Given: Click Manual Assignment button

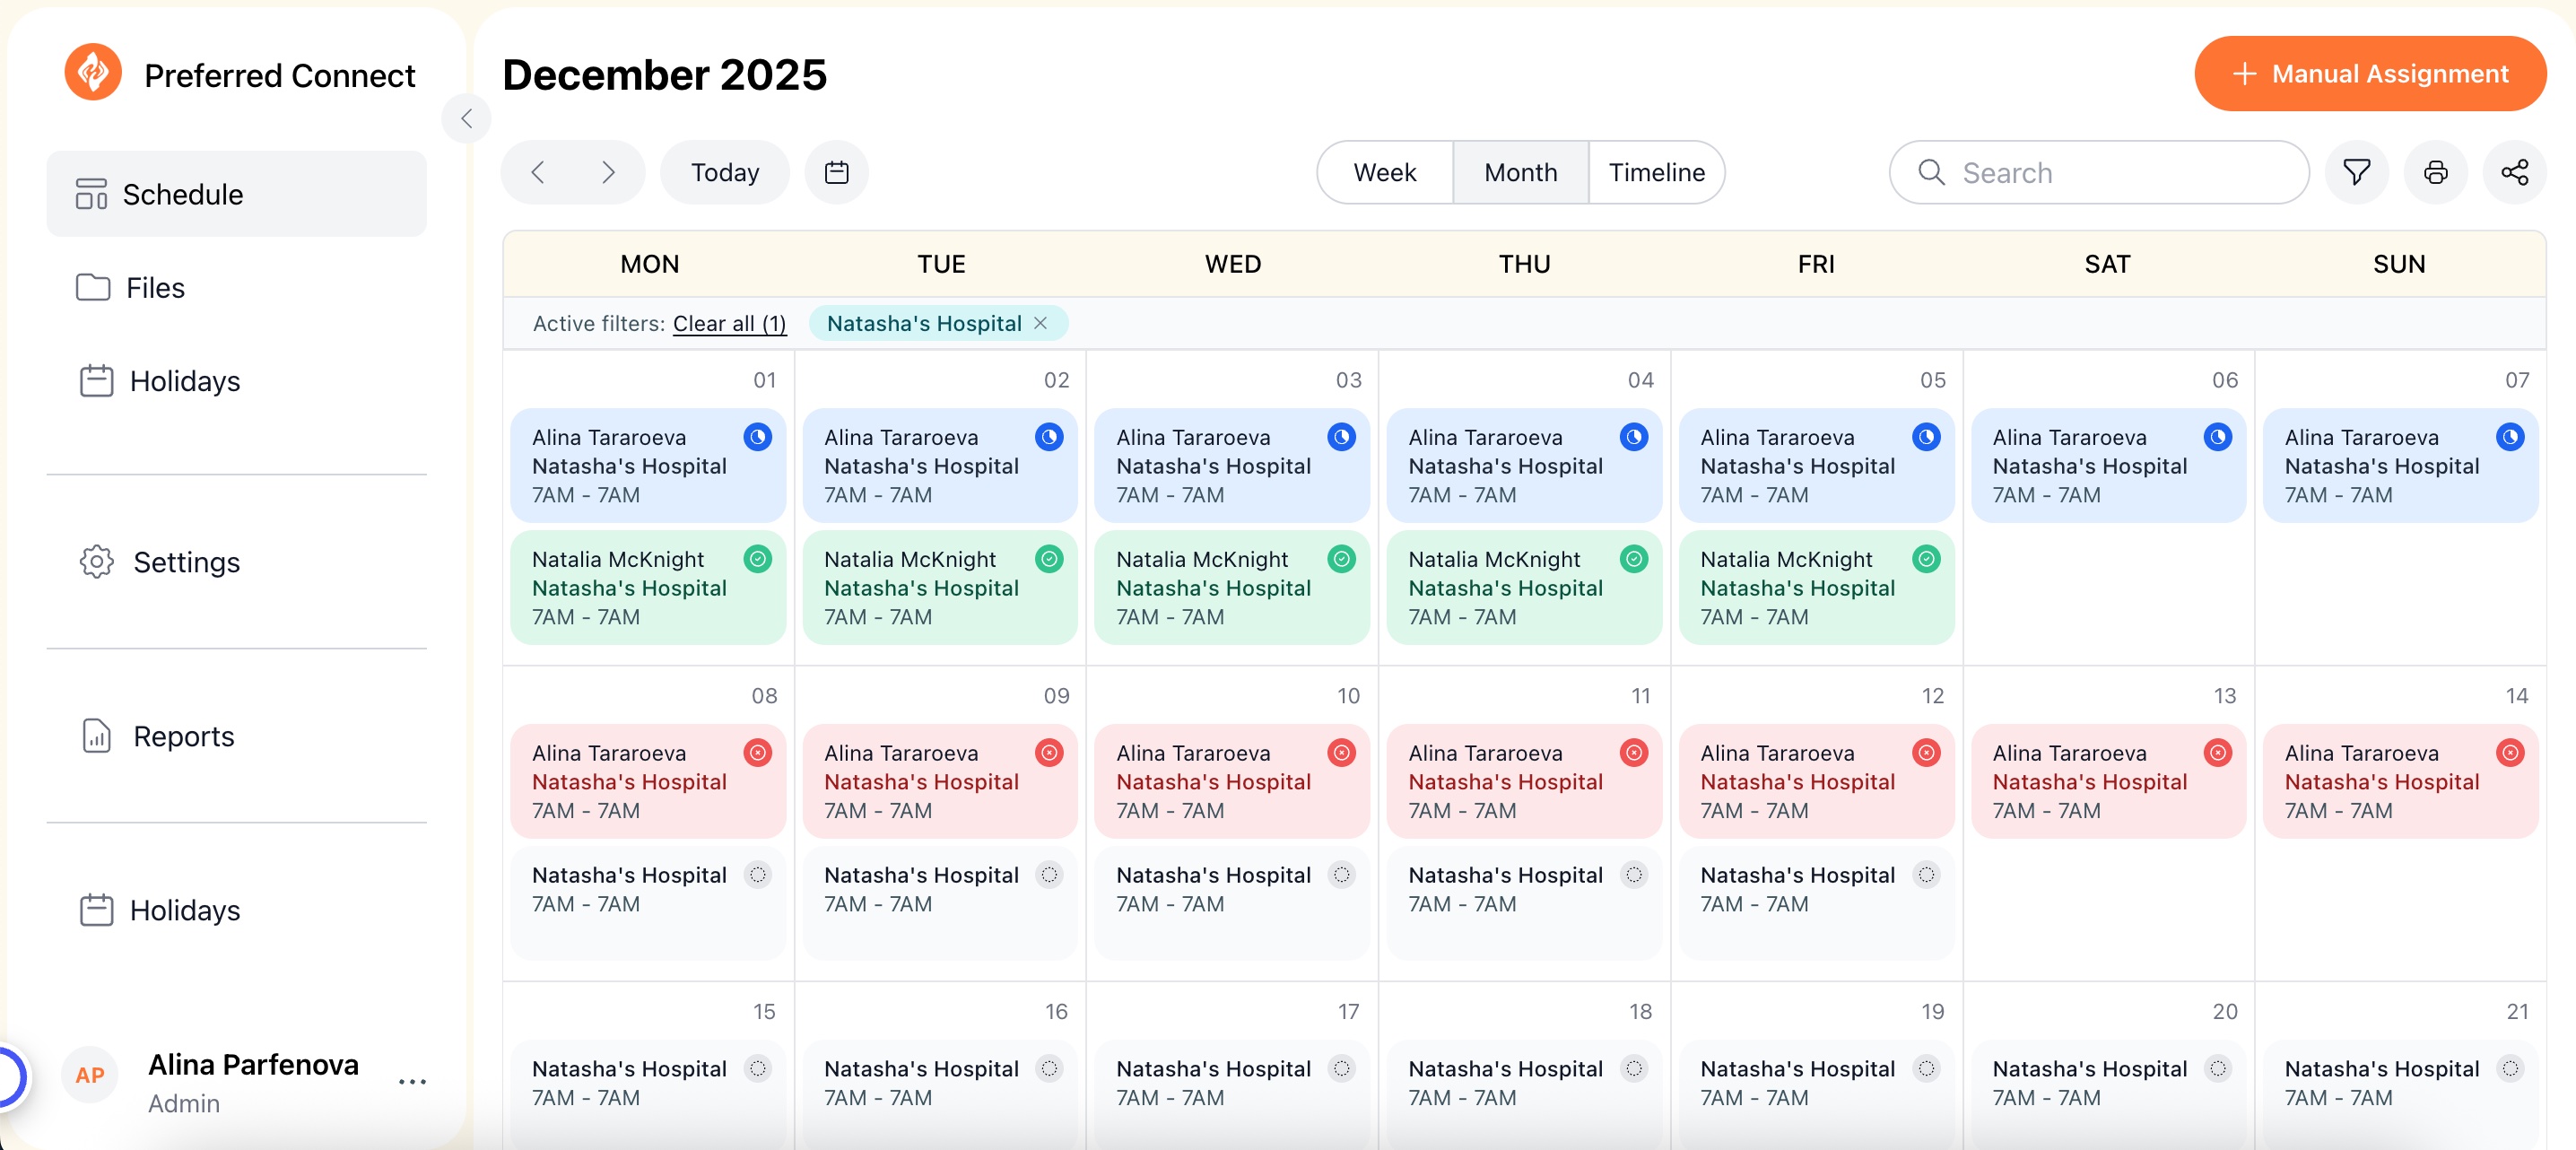Looking at the screenshot, I should [x=2370, y=73].
